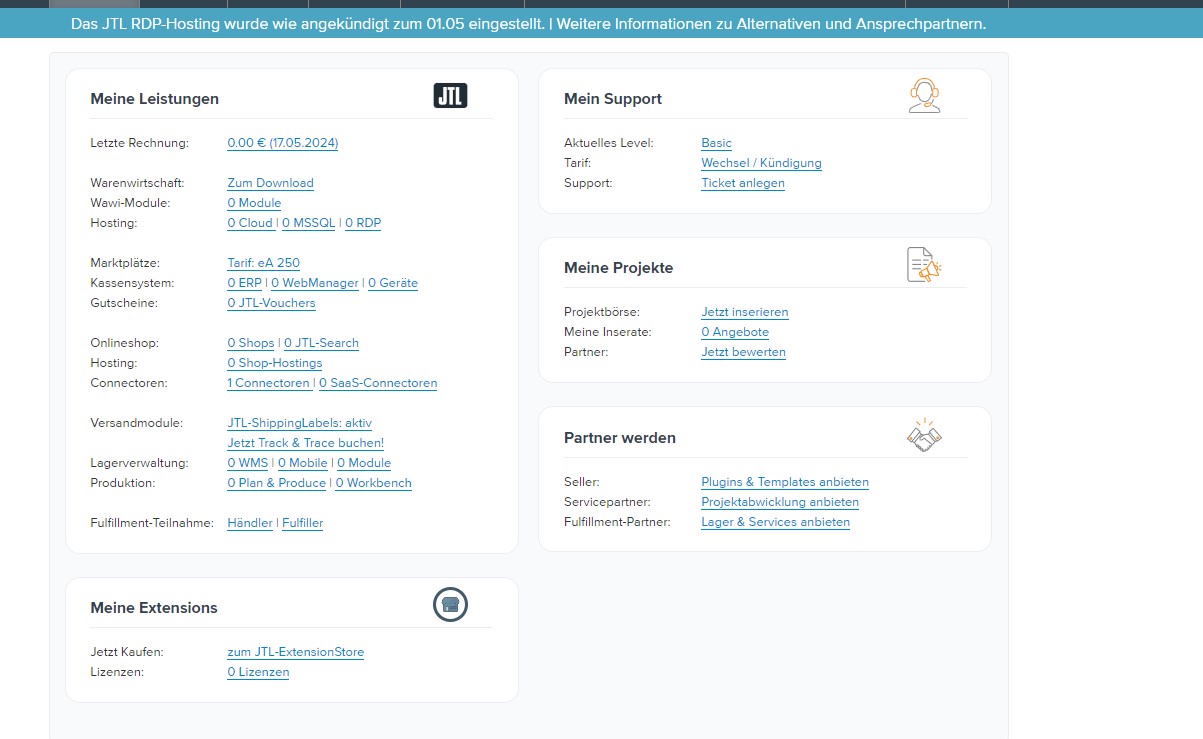
Task: Click the Meine Extensions heading
Action: click(154, 608)
